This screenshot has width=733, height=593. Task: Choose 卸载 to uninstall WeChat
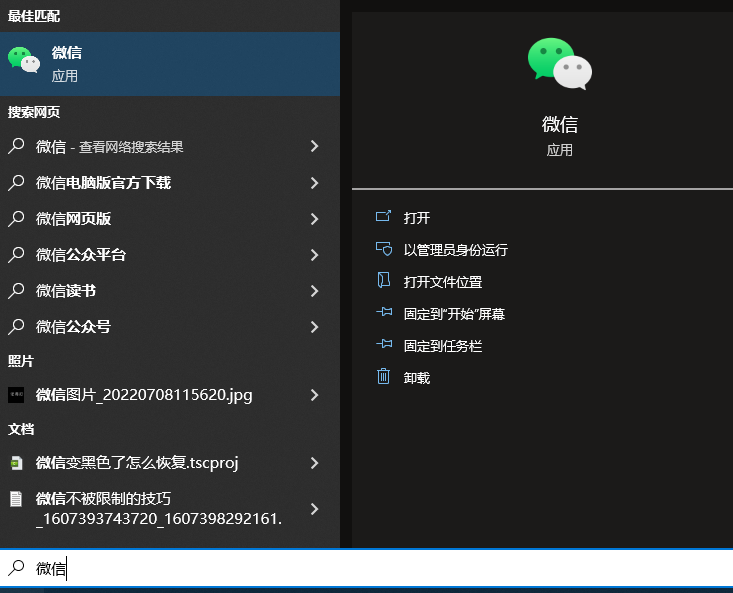coord(417,378)
